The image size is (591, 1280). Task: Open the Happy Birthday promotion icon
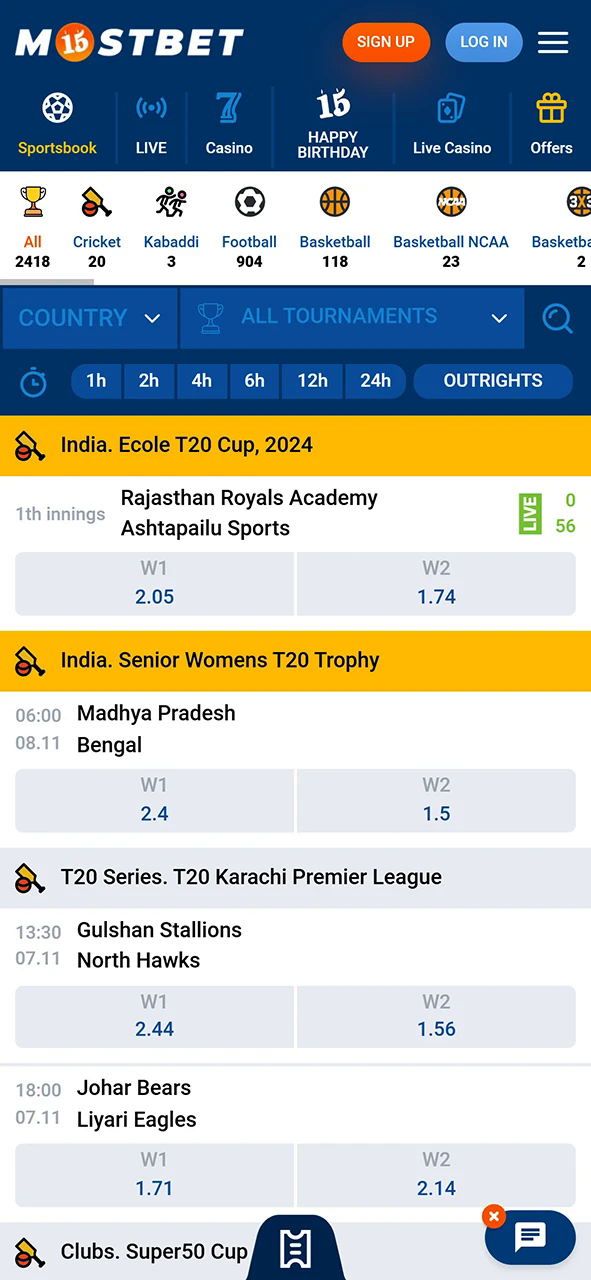[x=333, y=105]
